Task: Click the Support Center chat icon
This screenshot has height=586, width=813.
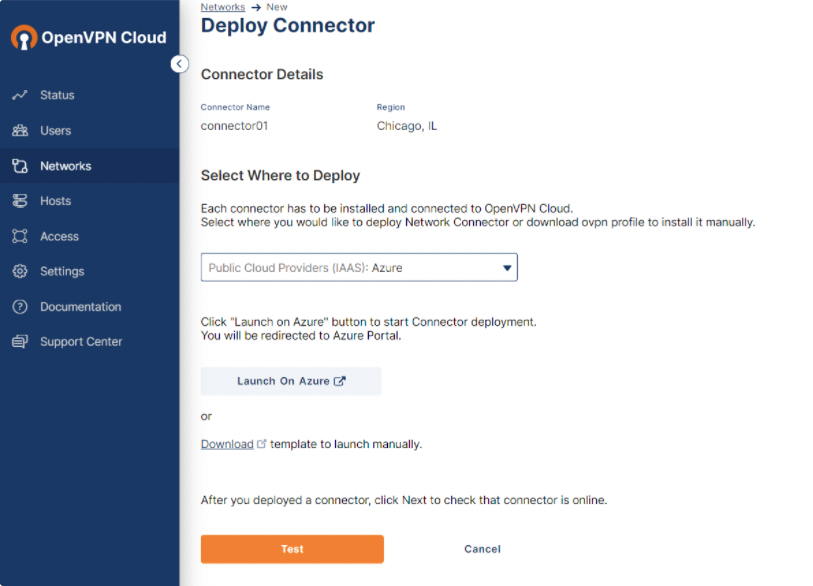Action: click(20, 342)
